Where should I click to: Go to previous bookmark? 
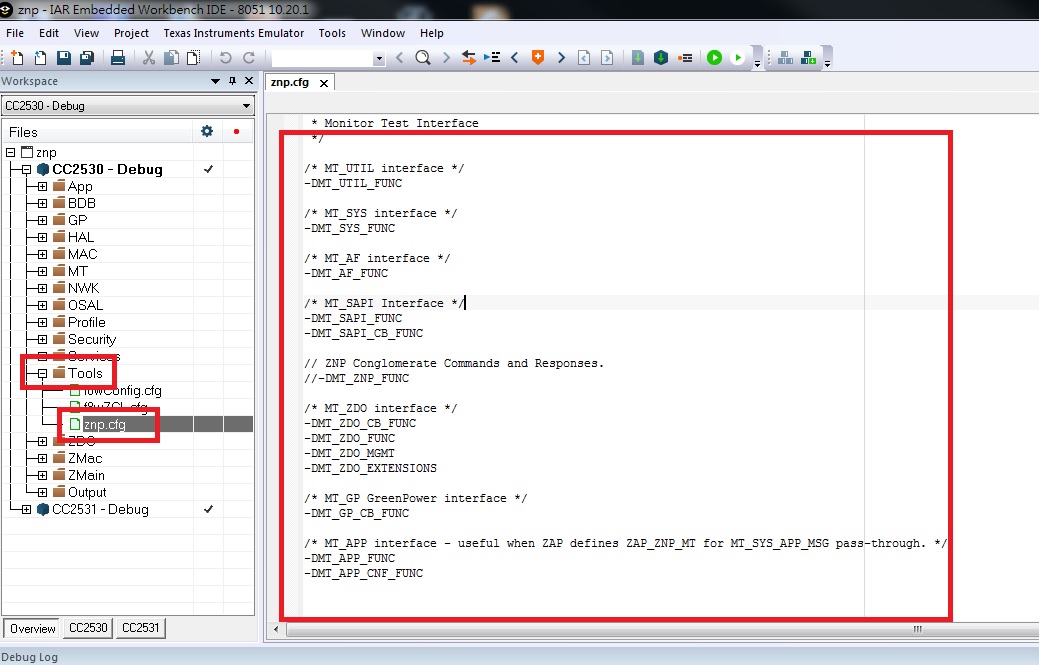(x=515, y=58)
